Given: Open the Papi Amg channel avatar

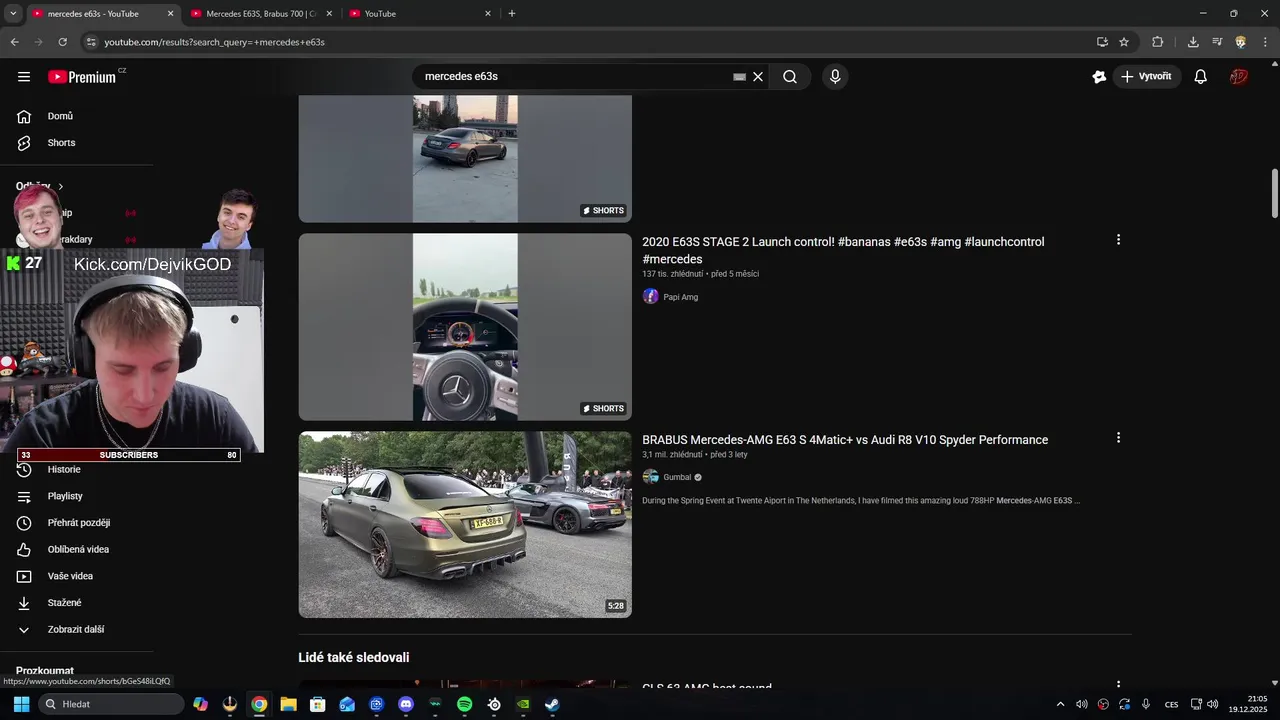Looking at the screenshot, I should point(651,296).
